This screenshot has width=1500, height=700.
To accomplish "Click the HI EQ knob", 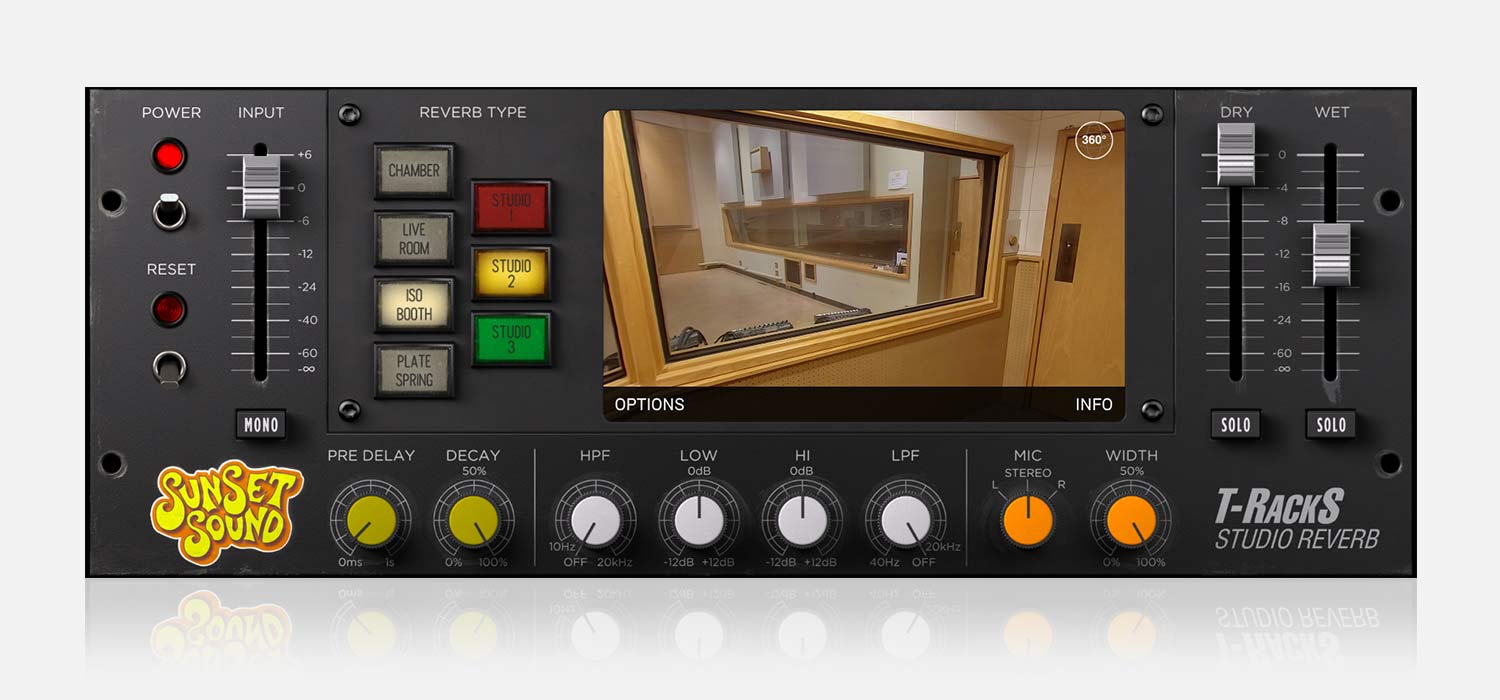I will coord(802,521).
